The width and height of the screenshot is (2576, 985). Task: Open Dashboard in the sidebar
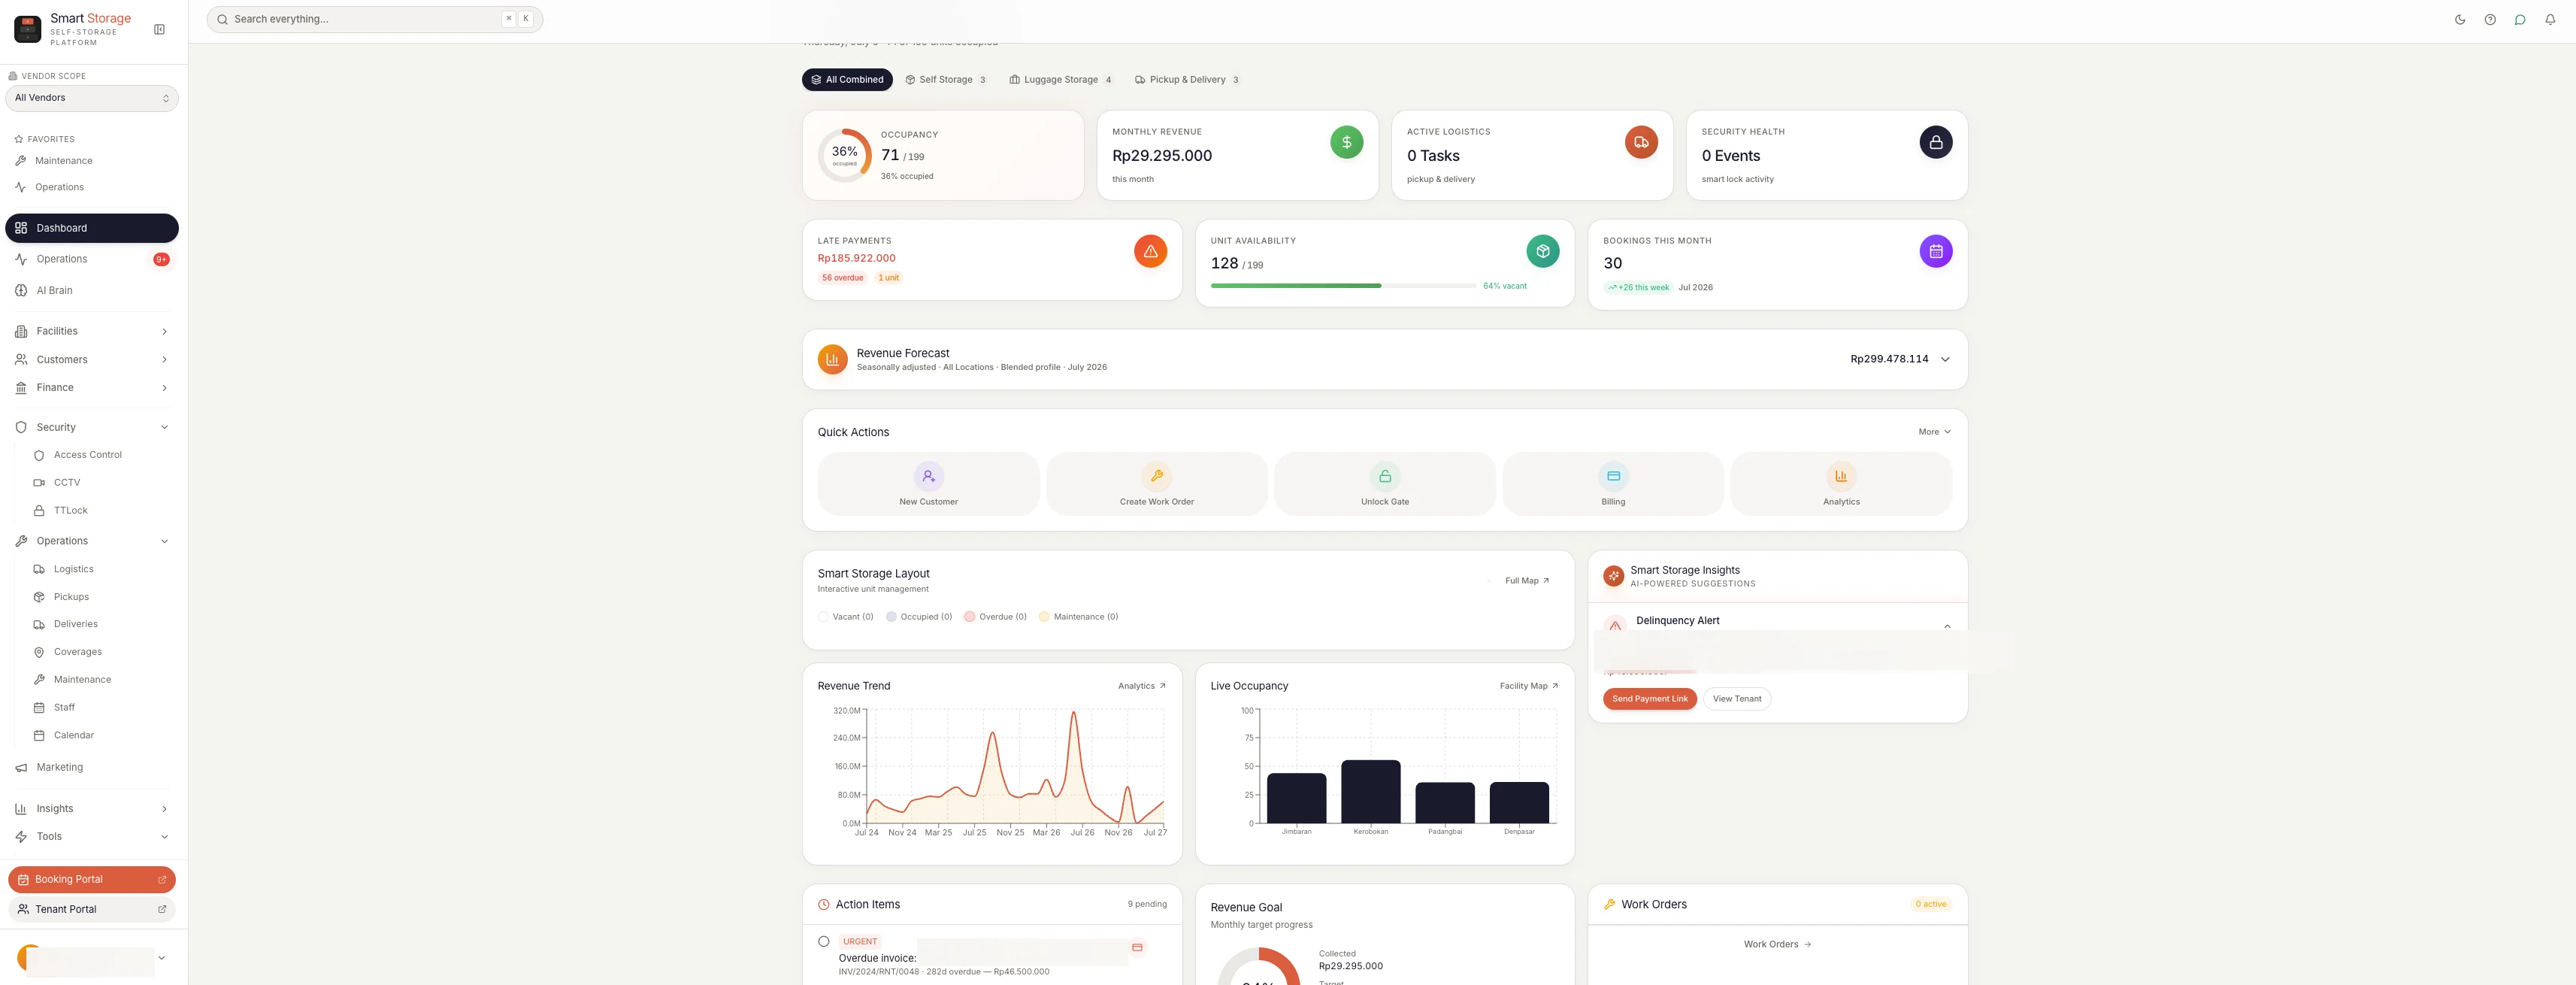(92, 228)
